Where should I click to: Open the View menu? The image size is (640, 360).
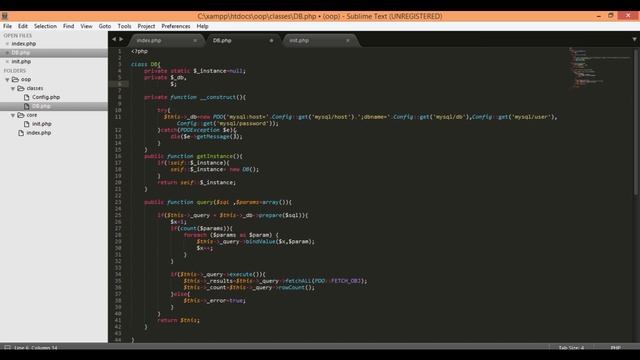[86, 26]
